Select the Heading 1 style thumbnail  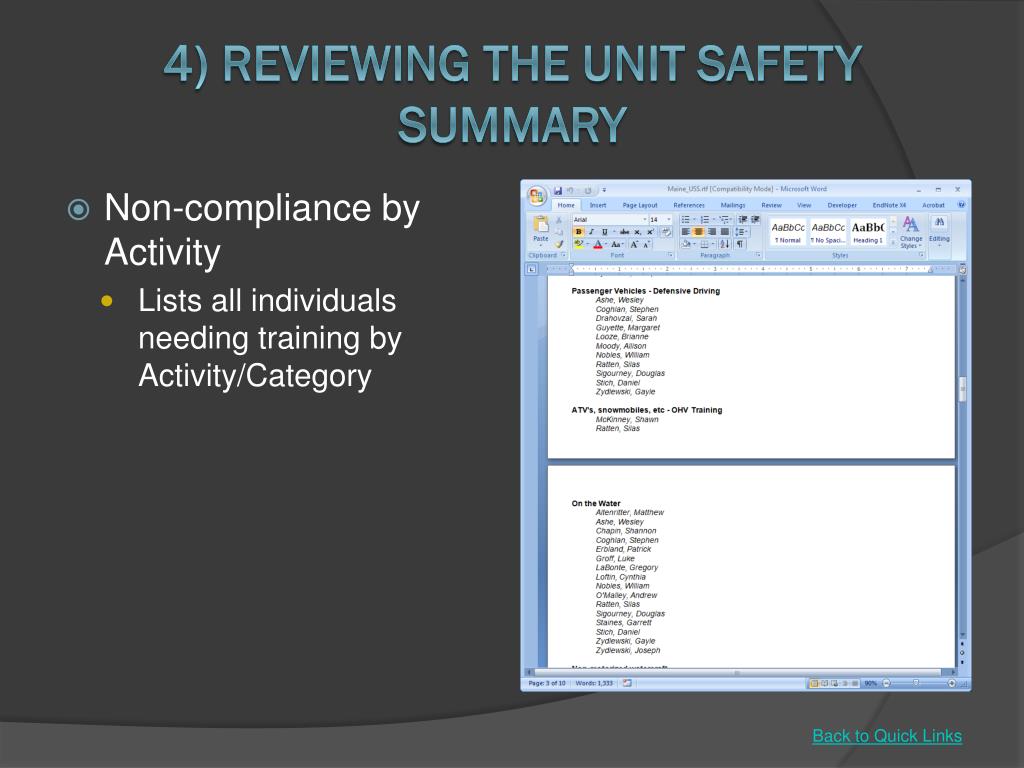click(868, 232)
